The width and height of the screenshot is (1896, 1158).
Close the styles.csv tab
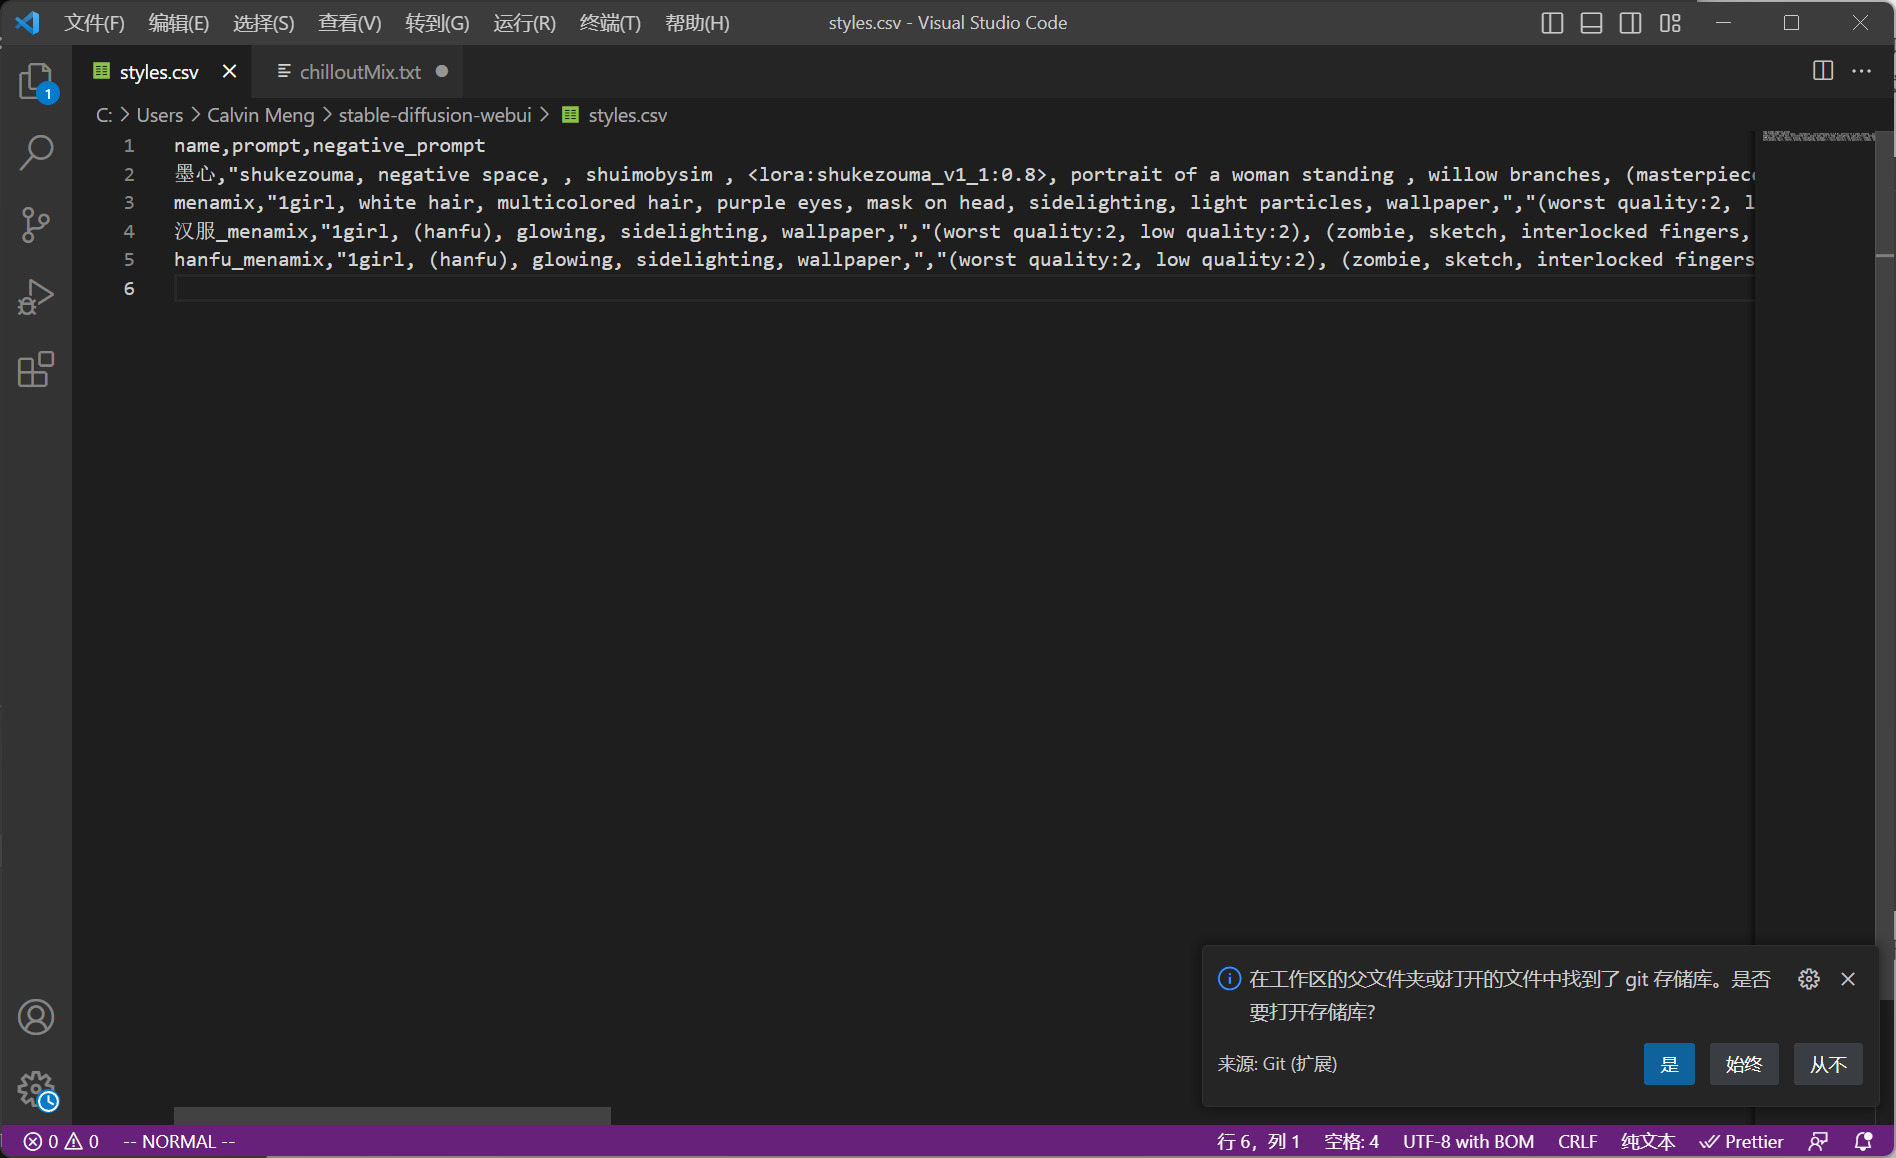tap(229, 71)
